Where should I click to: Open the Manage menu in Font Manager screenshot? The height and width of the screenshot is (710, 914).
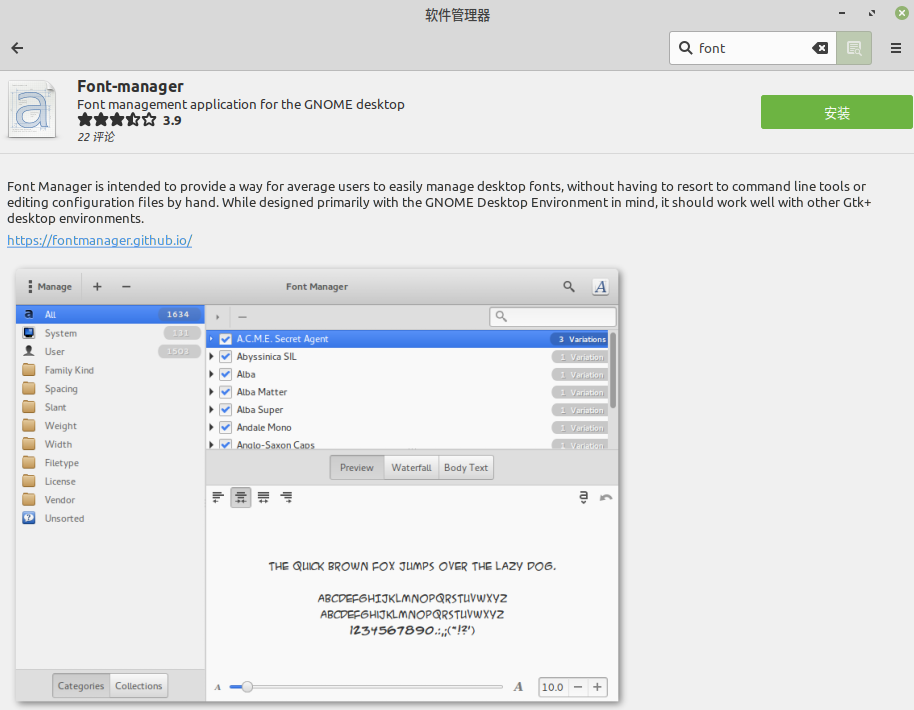coord(50,286)
